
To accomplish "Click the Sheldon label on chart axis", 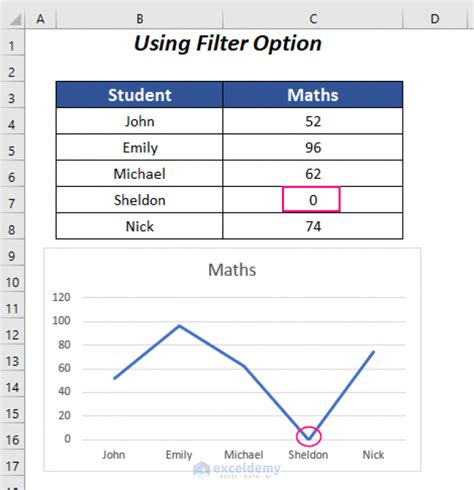I will [x=308, y=455].
